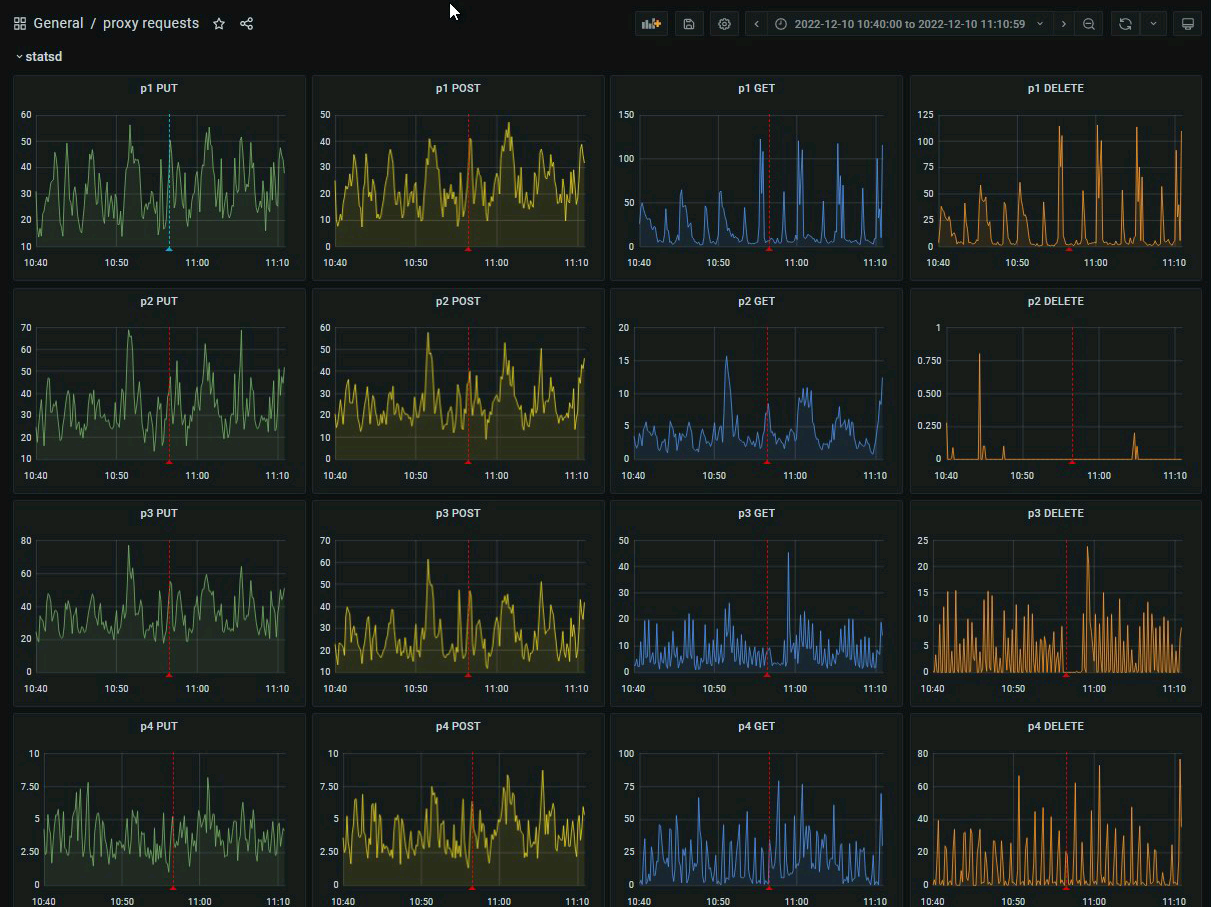The image size is (1211, 907).
Task: Shift time range backward
Action: 757,24
